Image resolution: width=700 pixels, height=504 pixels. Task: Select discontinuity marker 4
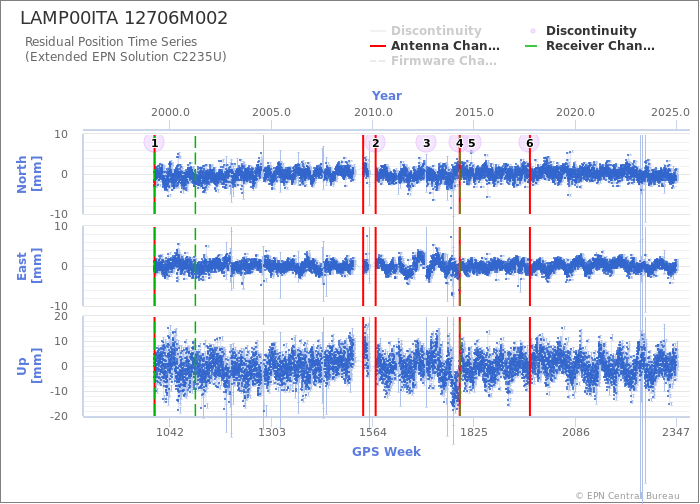[459, 143]
